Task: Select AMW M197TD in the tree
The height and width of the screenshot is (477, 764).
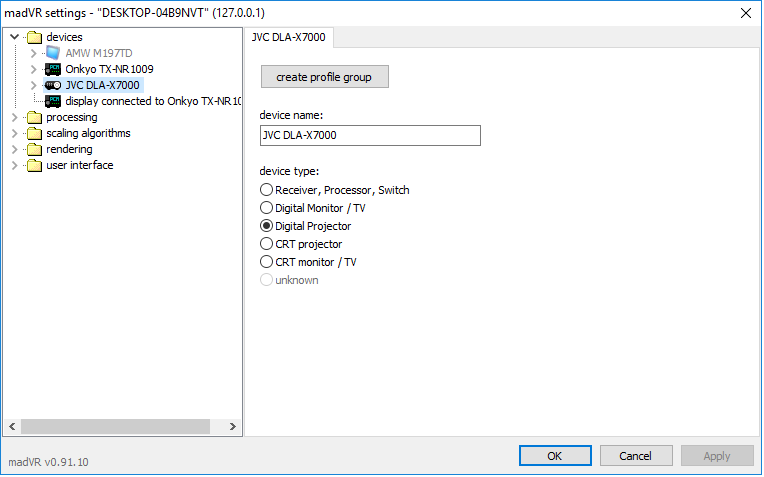Action: 99,53
